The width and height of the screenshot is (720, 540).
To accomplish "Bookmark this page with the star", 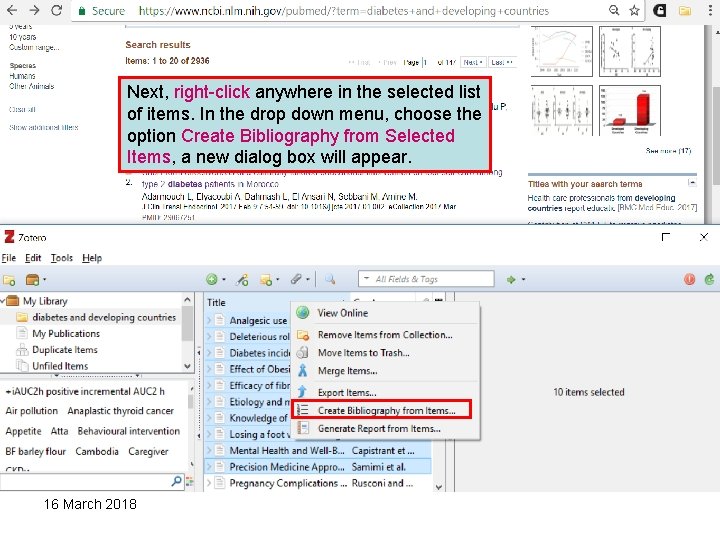I will pyautogui.click(x=634, y=10).
